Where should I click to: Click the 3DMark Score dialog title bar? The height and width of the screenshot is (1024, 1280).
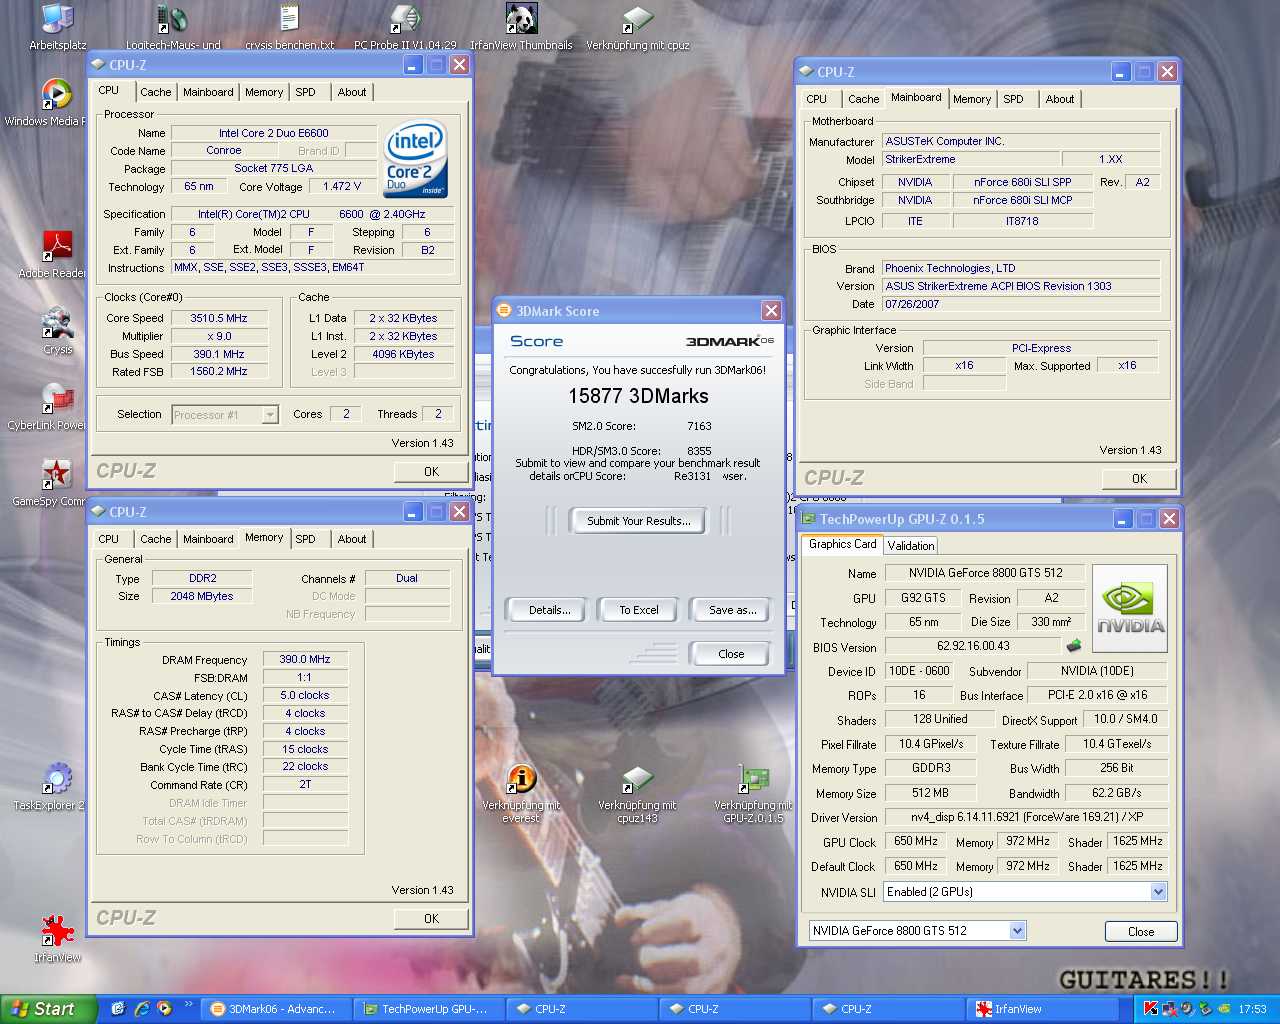tap(638, 311)
